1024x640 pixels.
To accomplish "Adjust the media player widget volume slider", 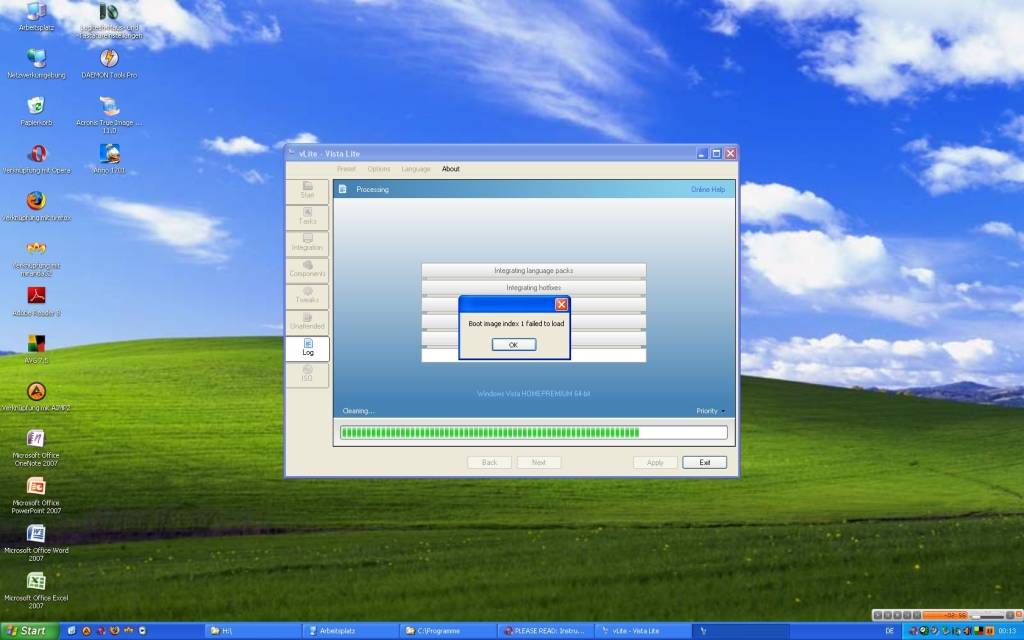I will (987, 615).
